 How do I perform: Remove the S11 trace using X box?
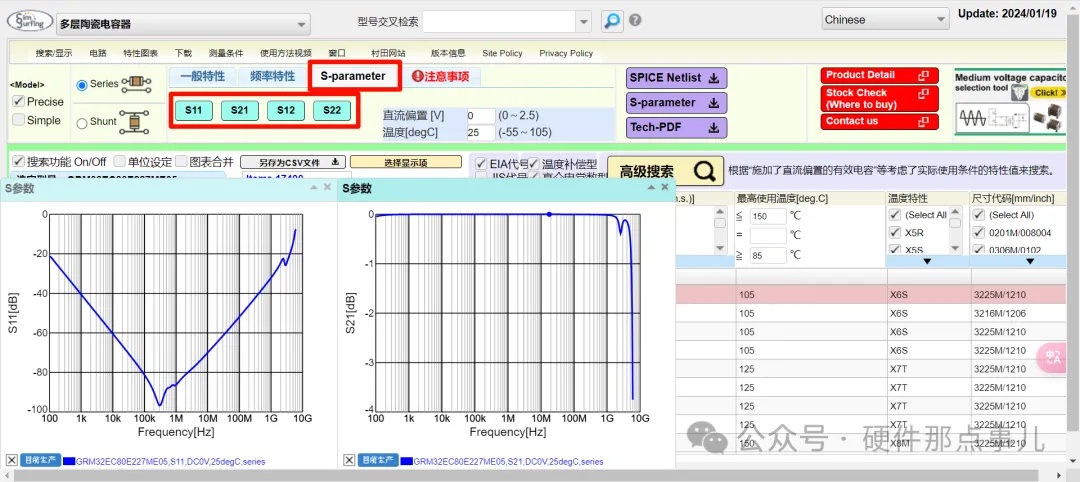pyautogui.click(x=12, y=460)
